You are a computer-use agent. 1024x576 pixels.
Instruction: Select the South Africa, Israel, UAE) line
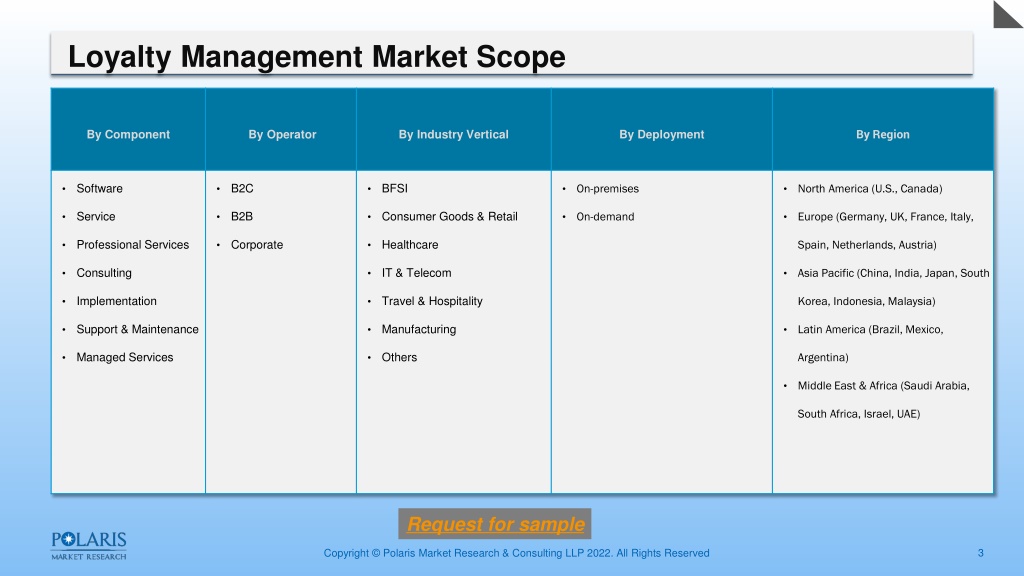[858, 413]
